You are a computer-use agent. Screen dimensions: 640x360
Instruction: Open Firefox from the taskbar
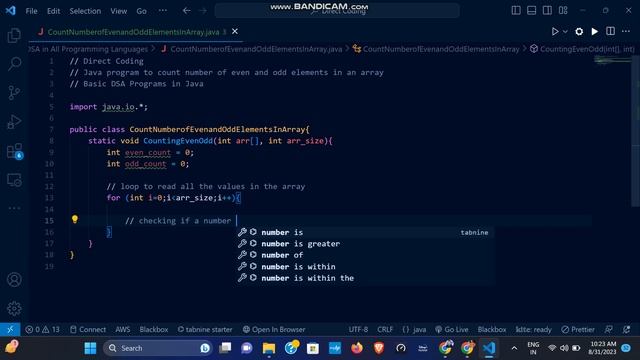pos(357,348)
